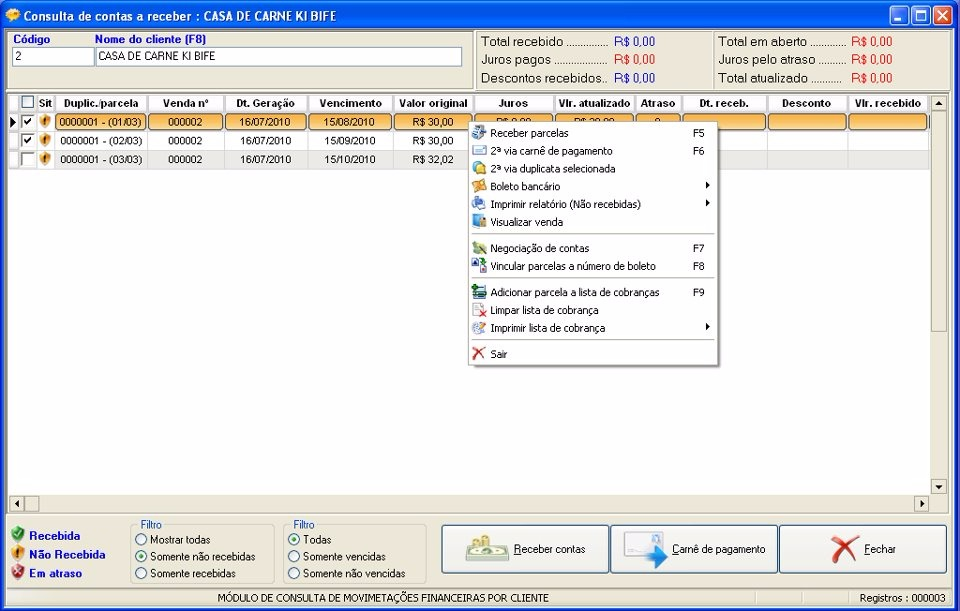This screenshot has width=960, height=611.
Task: Click the Duplic./parcela column header
Action: tap(101, 103)
